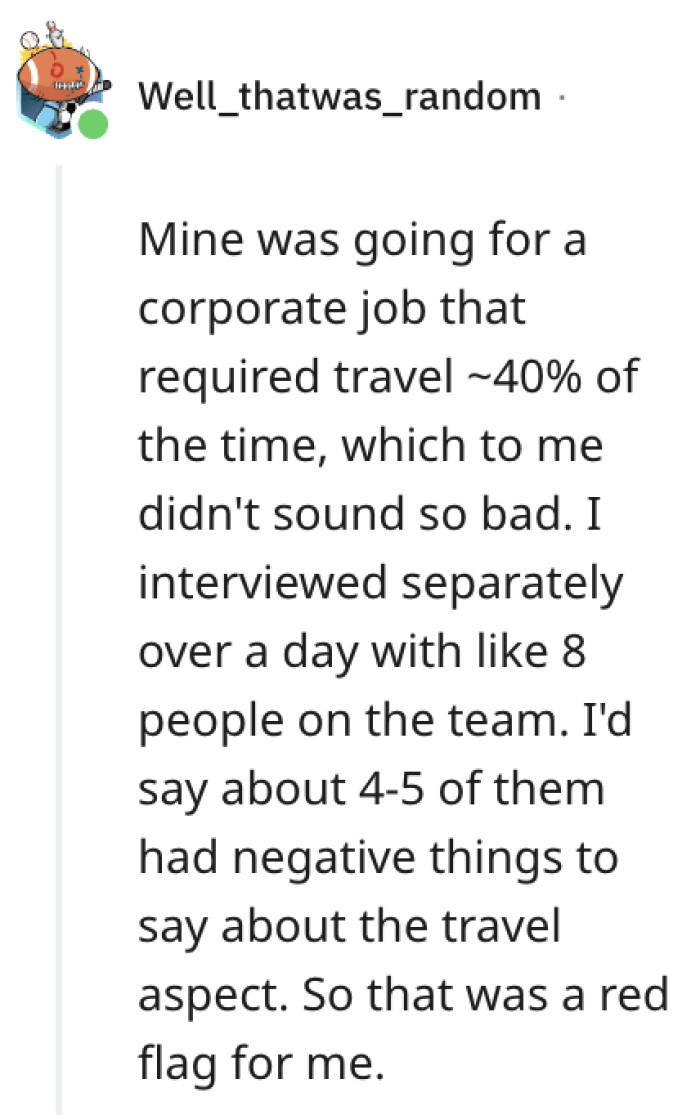Image resolution: width=700 pixels, height=1115 pixels.
Task: Click the yellow starburst decoration near the avatar
Action: tap(26, 54)
